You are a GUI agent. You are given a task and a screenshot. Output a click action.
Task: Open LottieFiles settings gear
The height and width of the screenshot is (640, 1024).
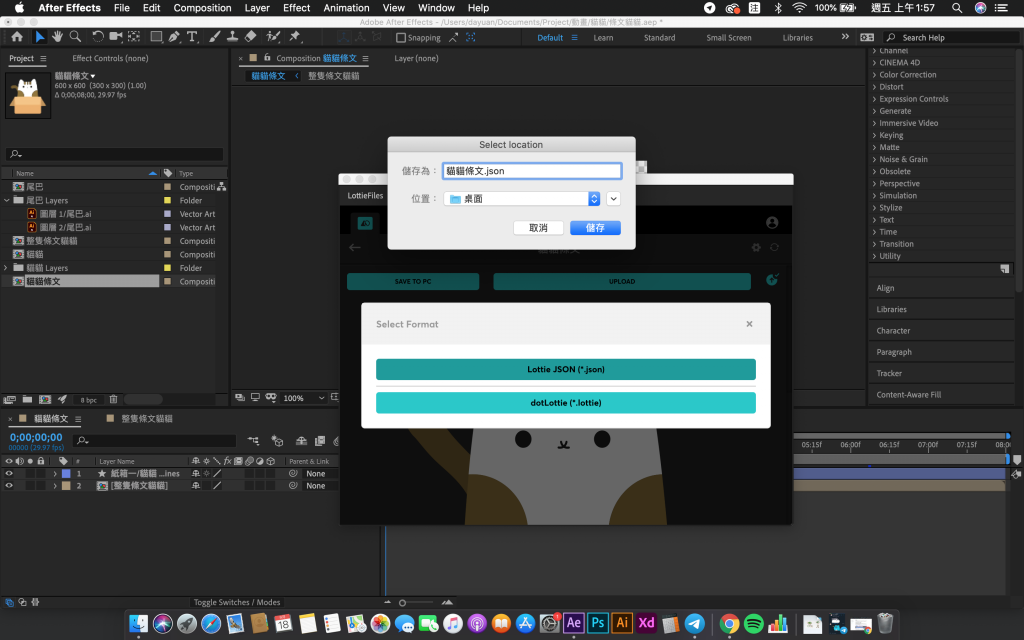(x=756, y=248)
